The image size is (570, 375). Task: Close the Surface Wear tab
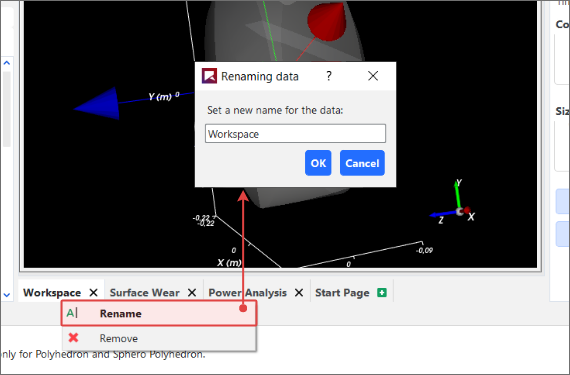pos(192,293)
